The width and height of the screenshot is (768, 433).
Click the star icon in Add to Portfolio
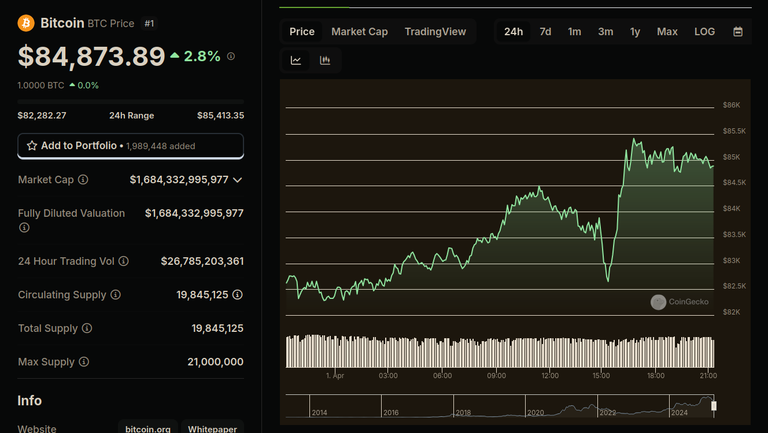click(x=32, y=145)
